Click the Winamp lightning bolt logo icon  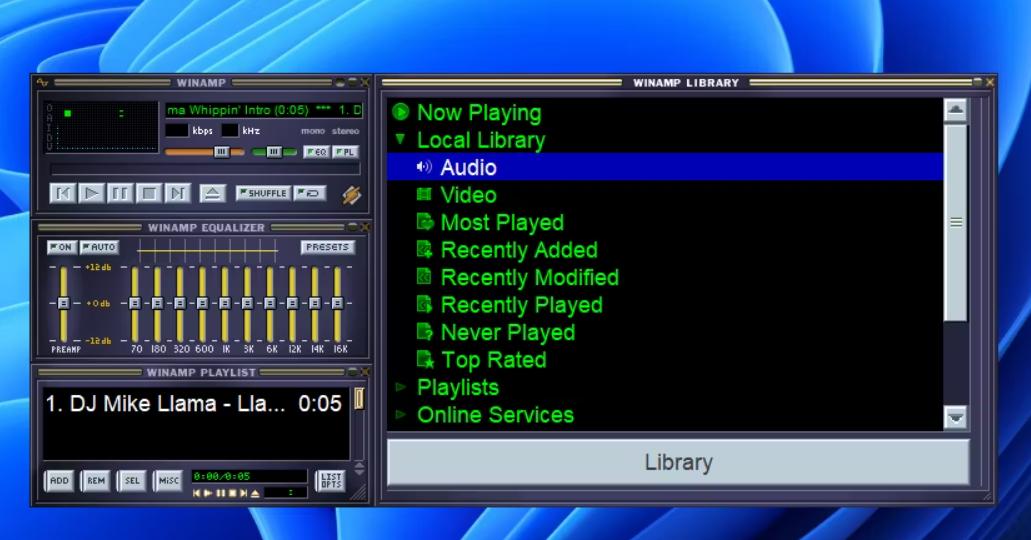(352, 195)
